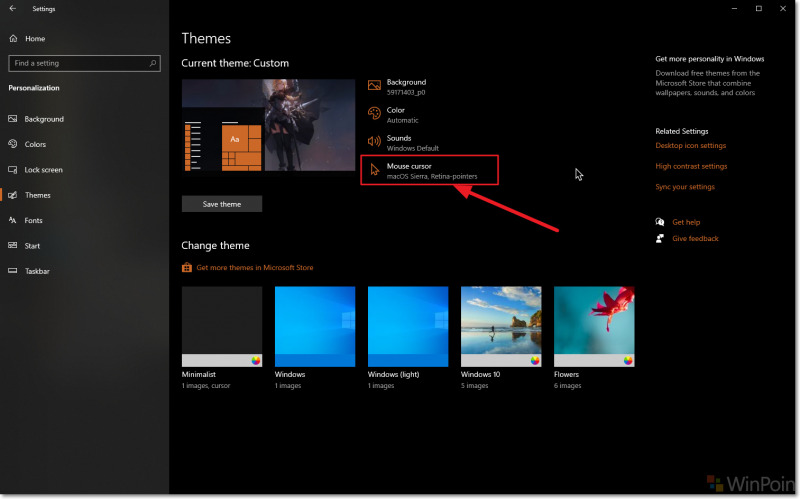Open Start personalization
The height and width of the screenshot is (499, 800).
(32, 246)
